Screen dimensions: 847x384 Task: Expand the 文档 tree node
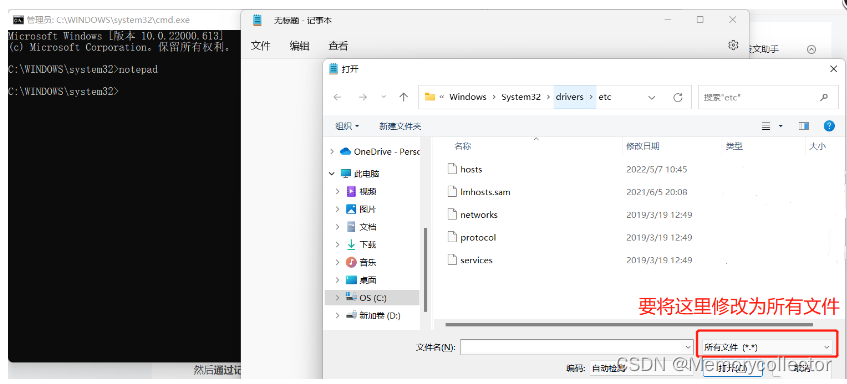(x=338, y=227)
